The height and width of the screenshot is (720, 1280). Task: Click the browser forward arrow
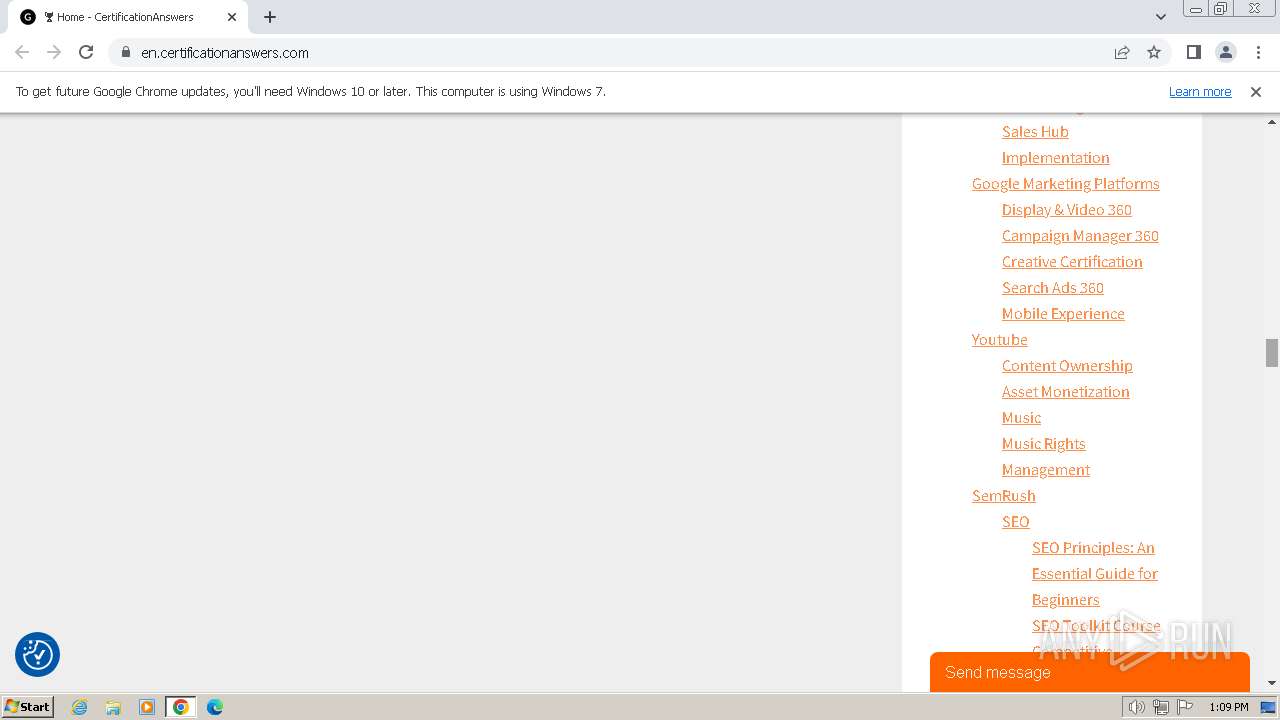[54, 52]
